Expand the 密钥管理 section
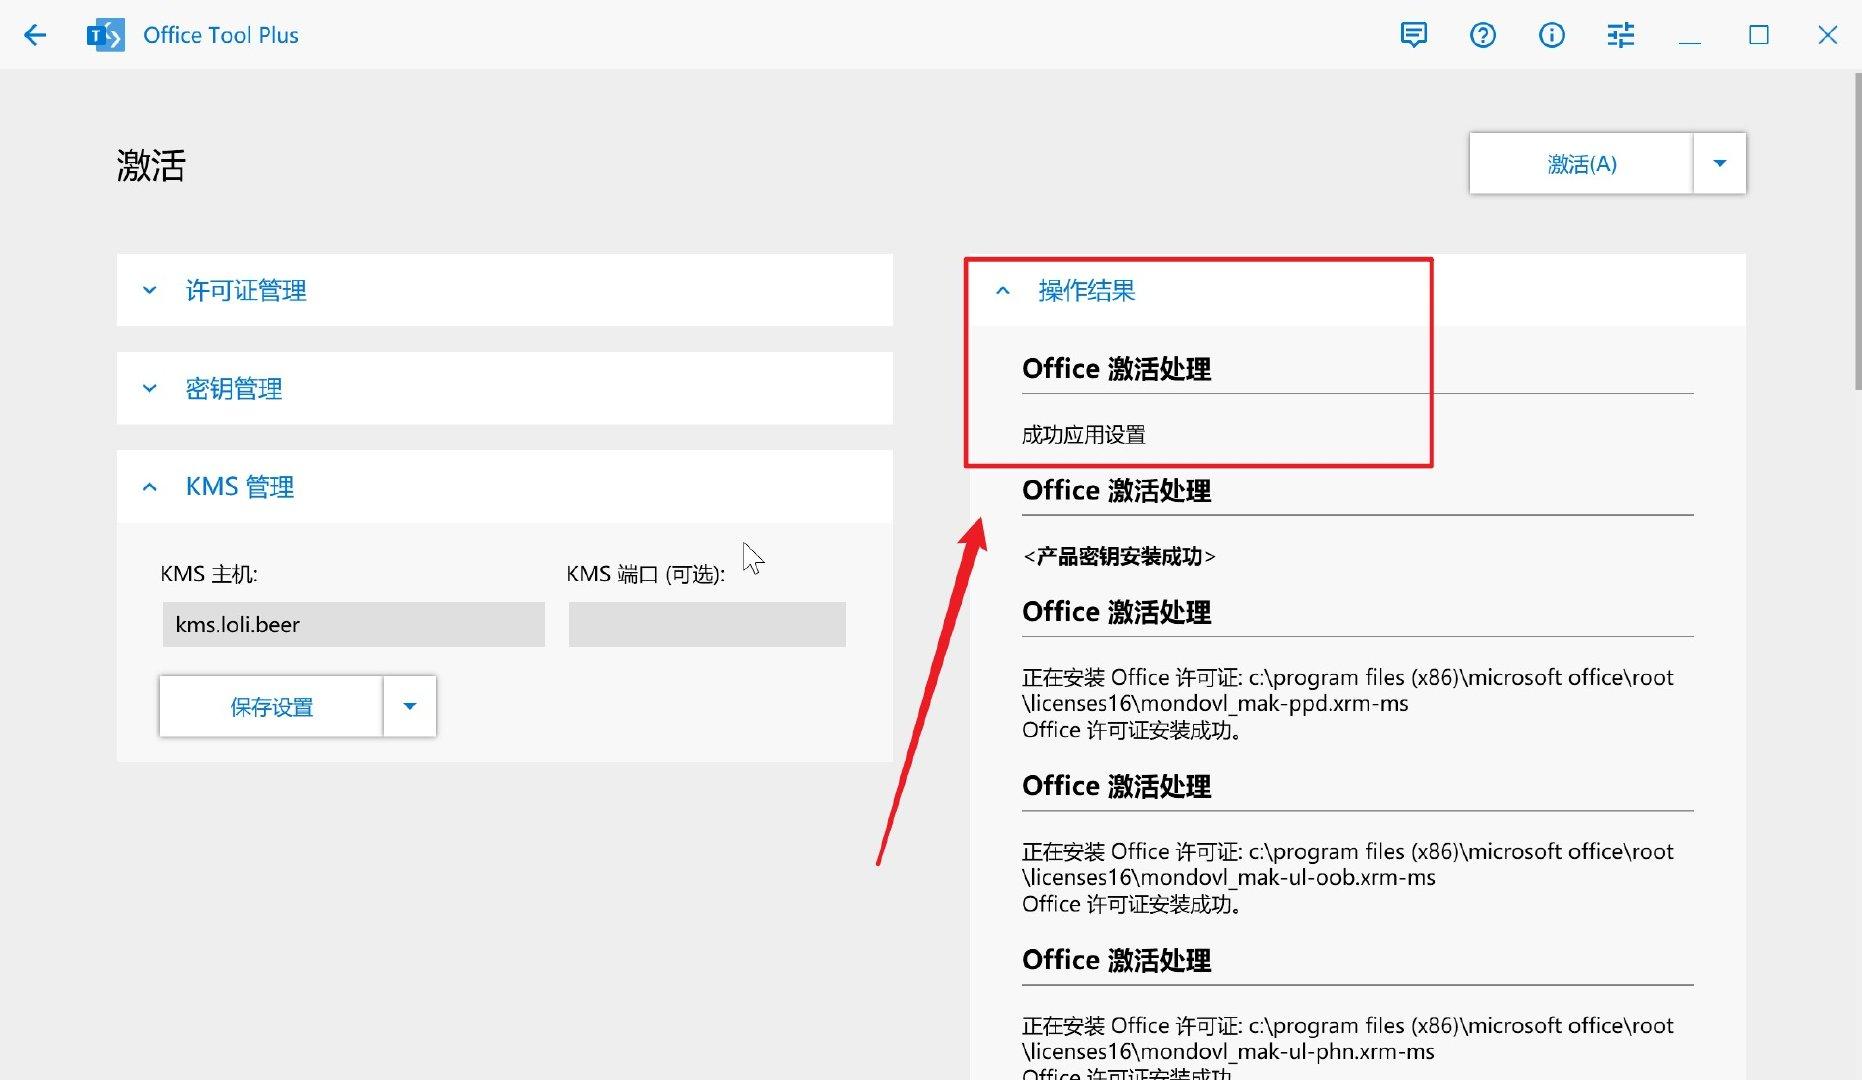Viewport: 1862px width, 1080px height. 504,388
